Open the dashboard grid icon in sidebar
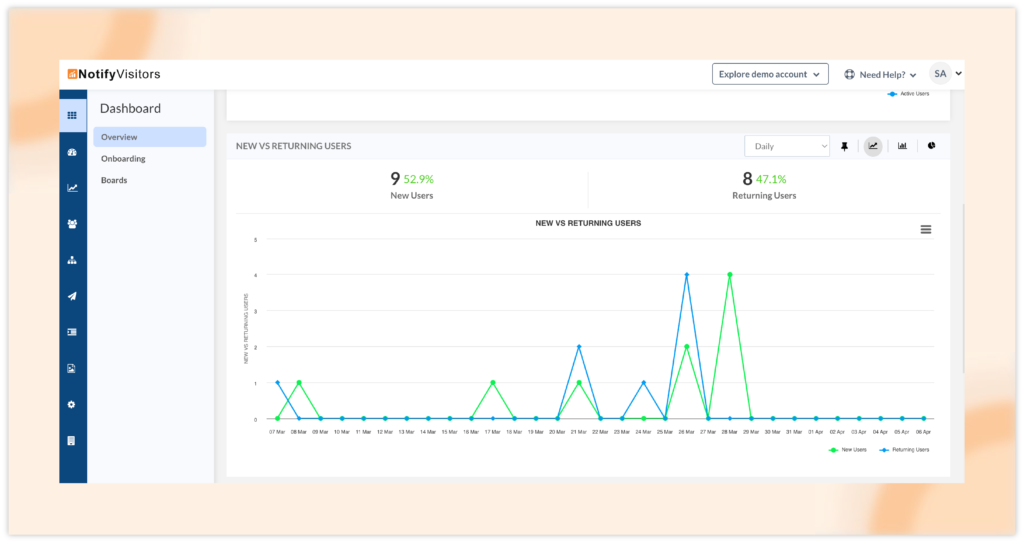 click(72, 116)
